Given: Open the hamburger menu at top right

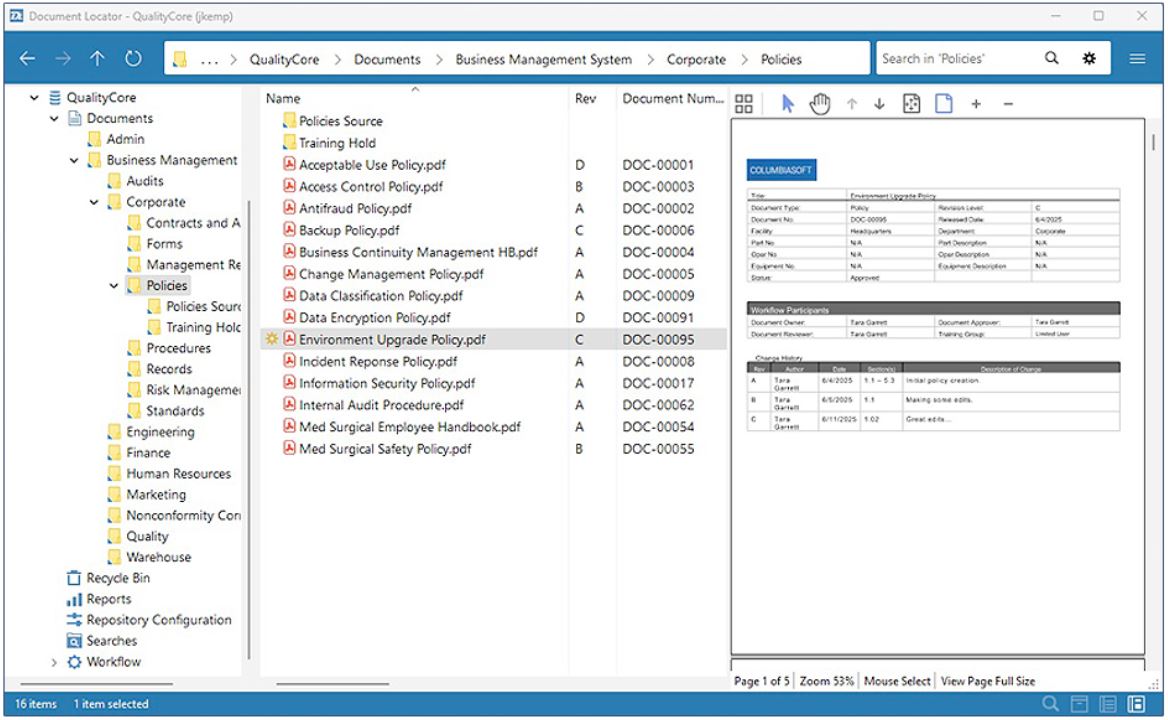Looking at the screenshot, I should click(x=1137, y=59).
